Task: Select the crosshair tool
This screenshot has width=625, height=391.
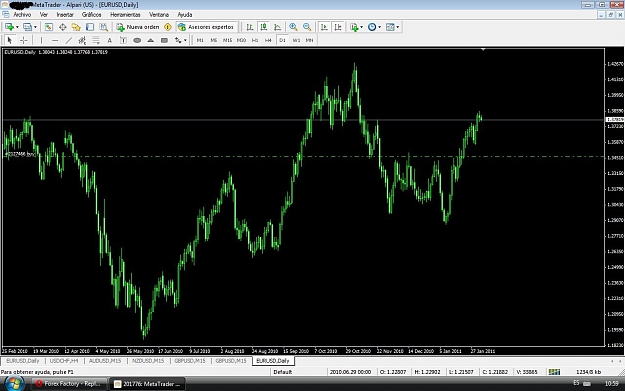Action: coord(24,40)
